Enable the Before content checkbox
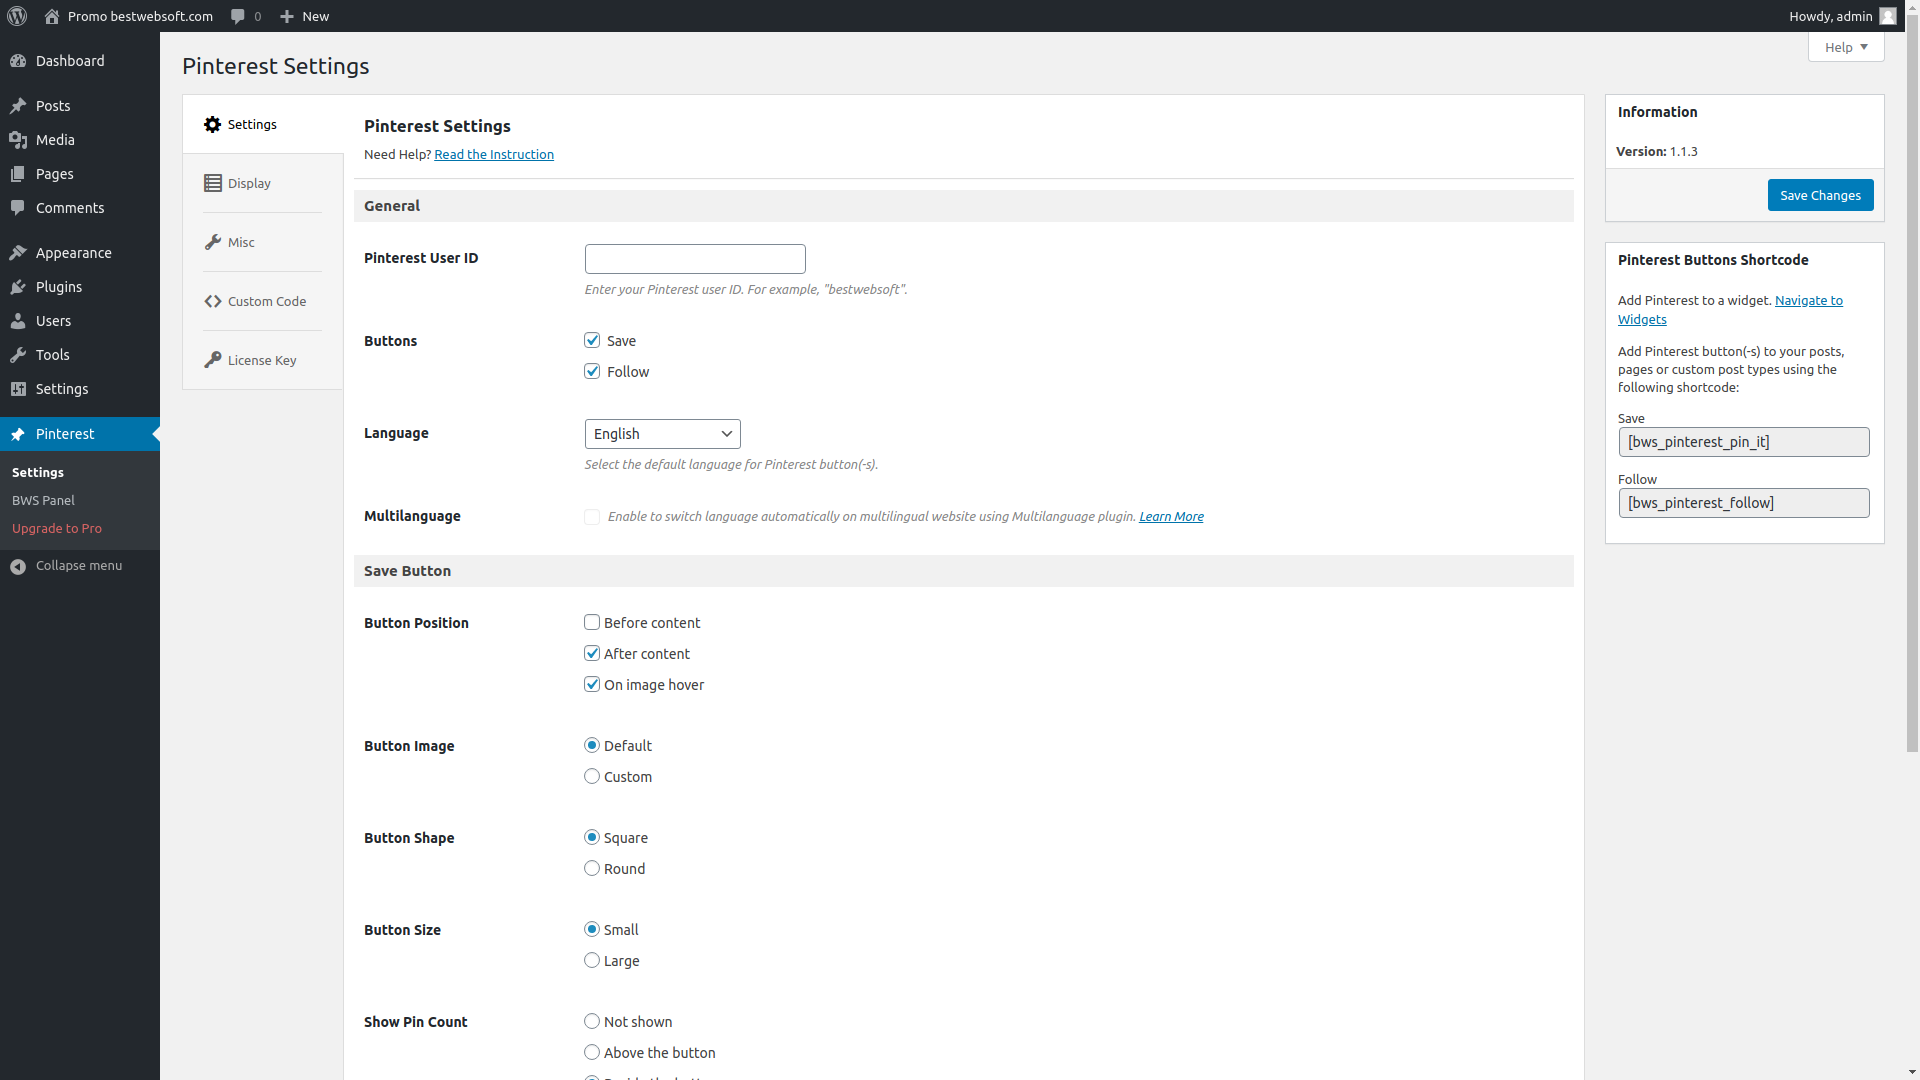Viewport: 1920px width, 1080px height. pyautogui.click(x=592, y=623)
